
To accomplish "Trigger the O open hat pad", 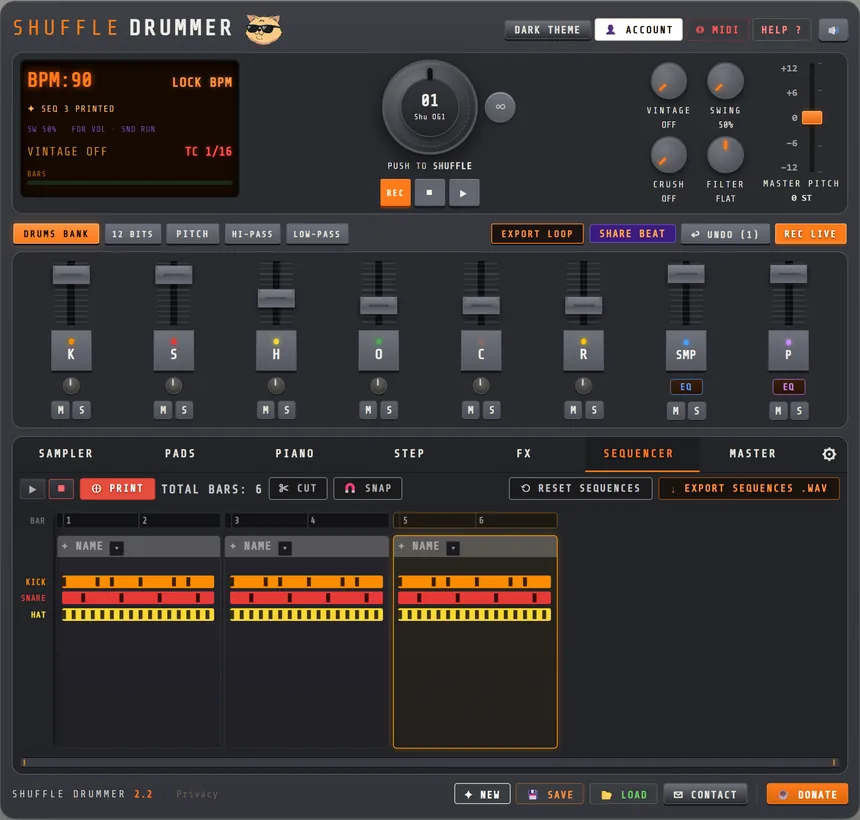I will (378, 350).
